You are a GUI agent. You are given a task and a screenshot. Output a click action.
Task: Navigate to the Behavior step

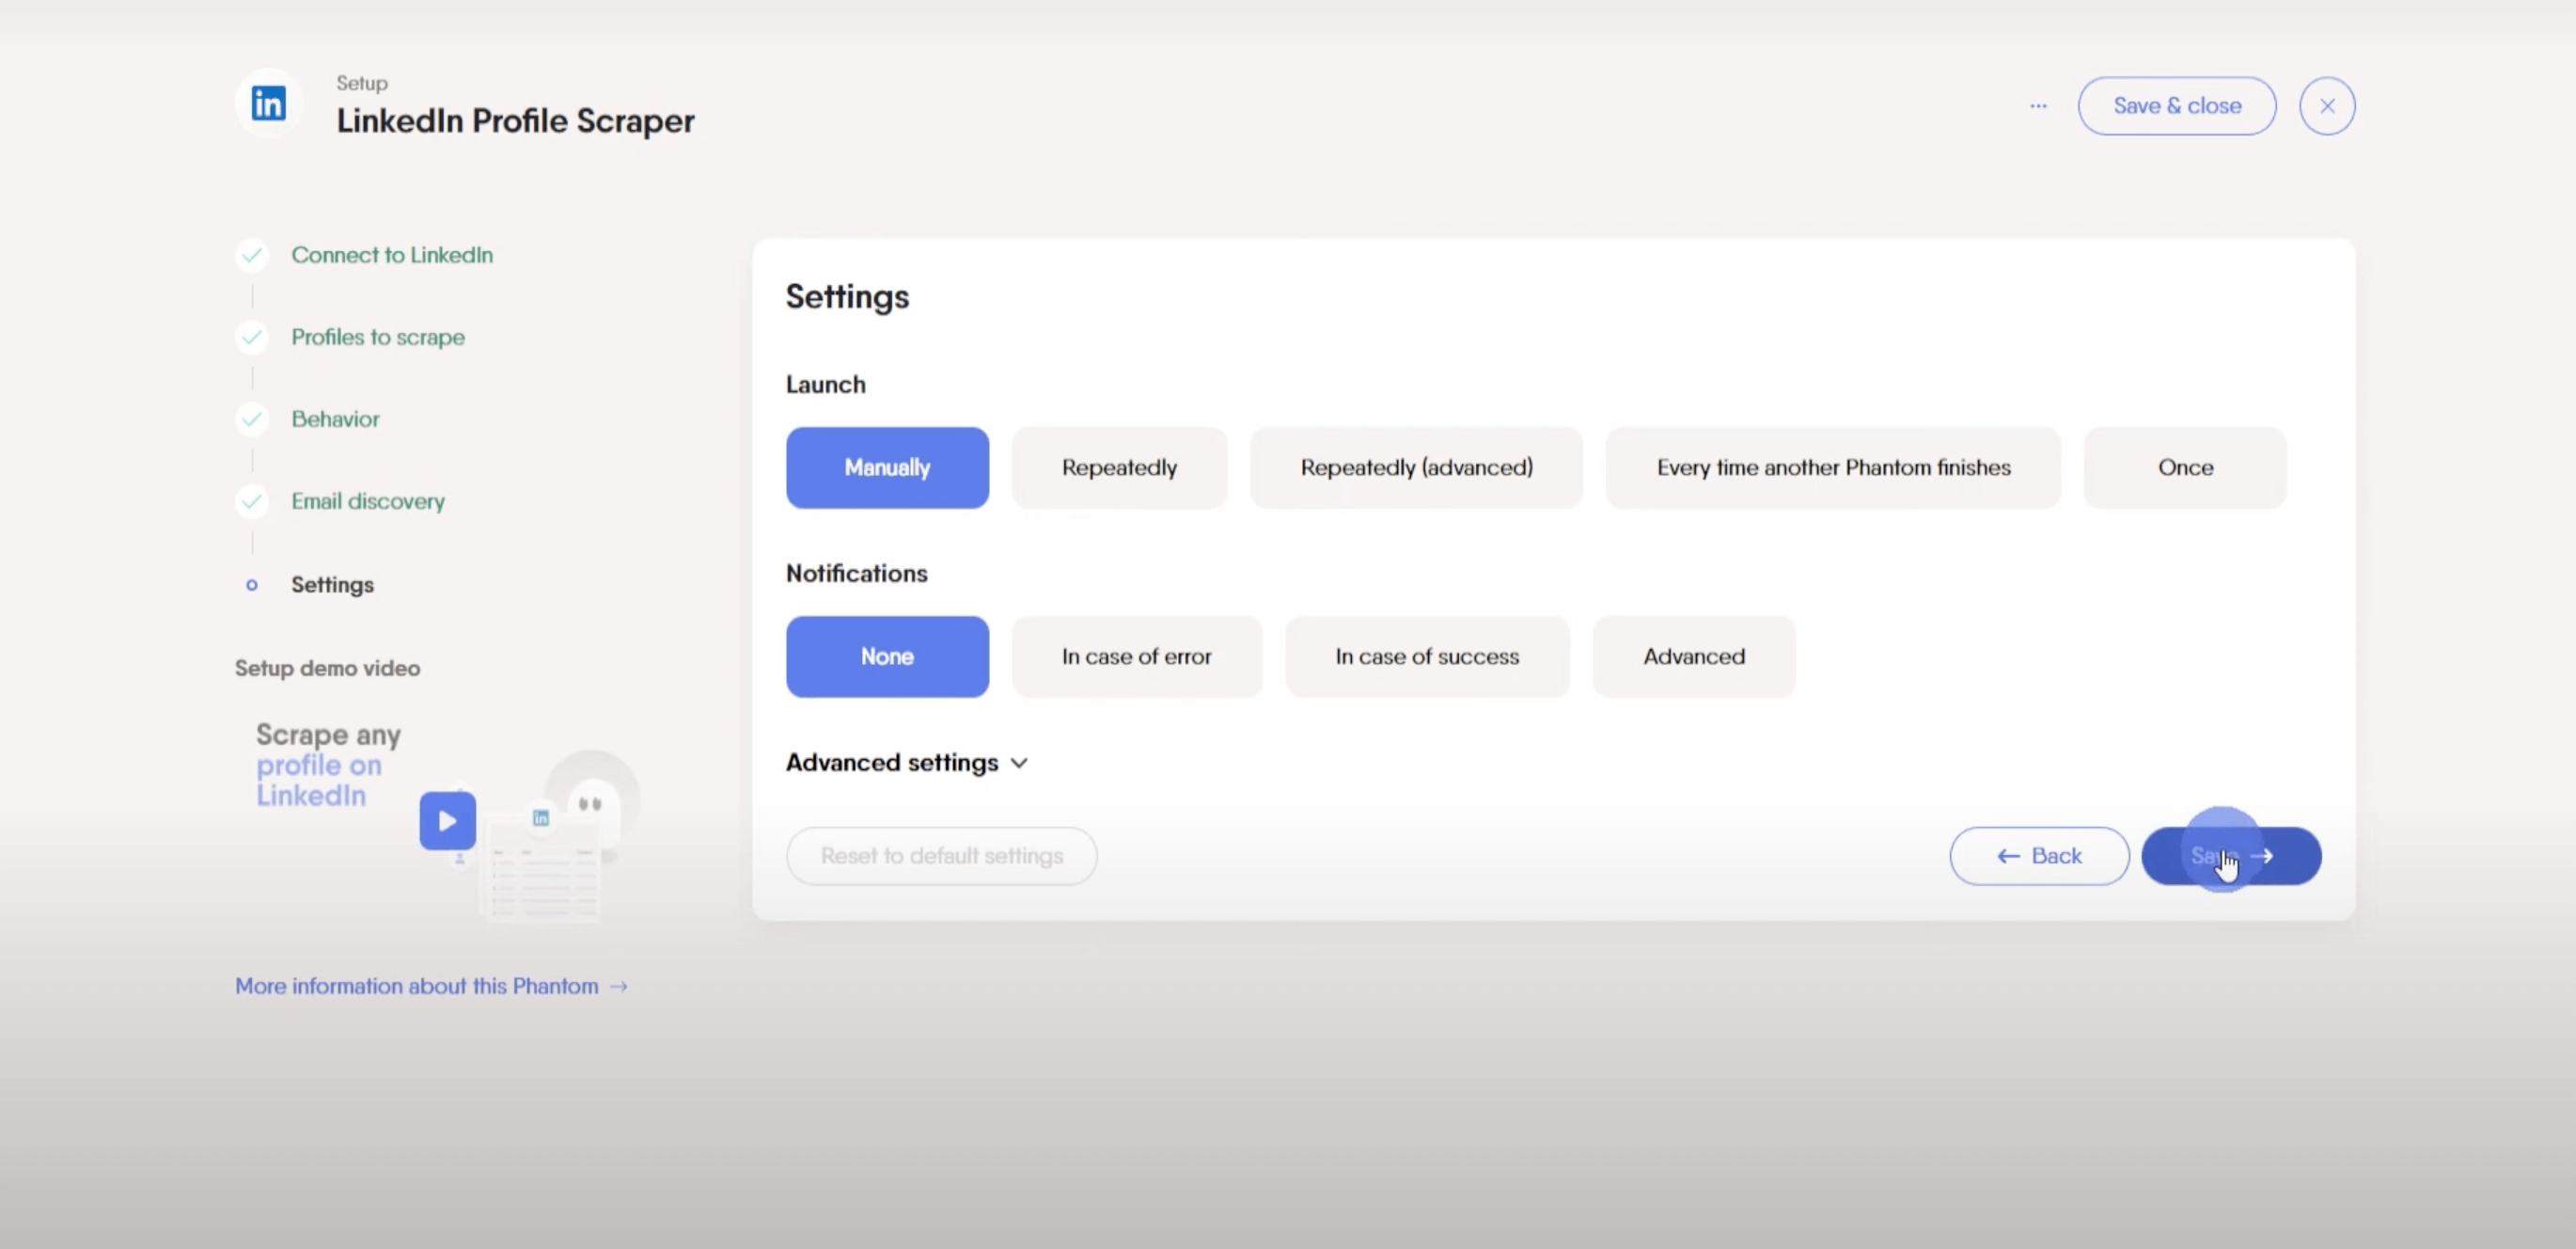pyautogui.click(x=335, y=419)
